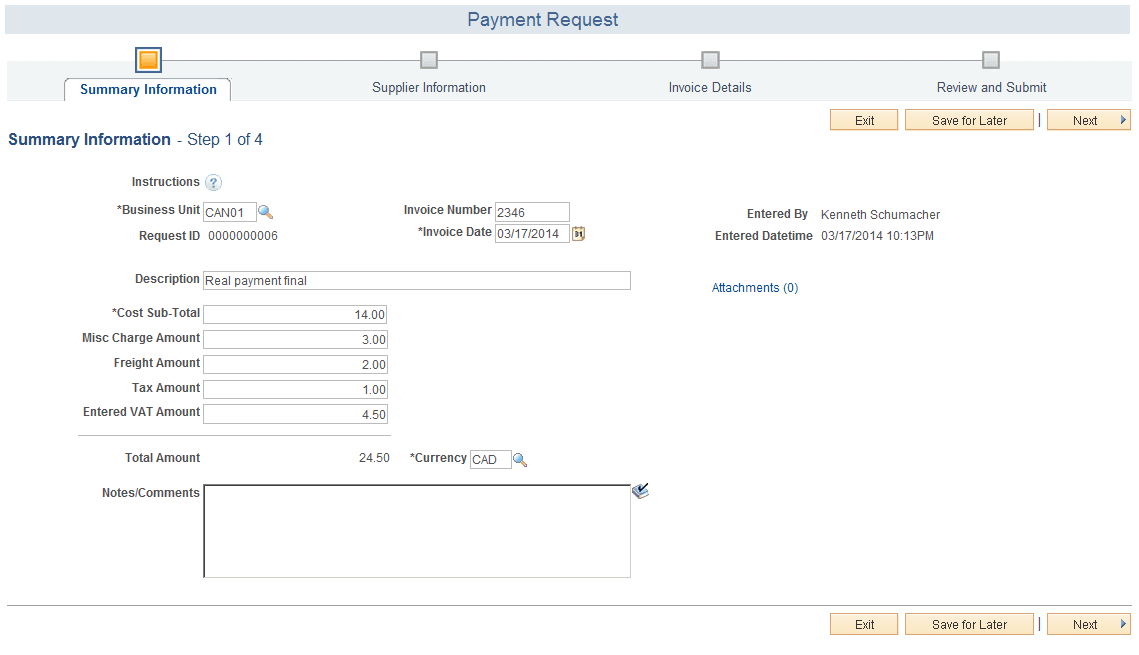The height and width of the screenshot is (655, 1139).
Task: Run spell check on Notes/Comments
Action: pos(641,490)
